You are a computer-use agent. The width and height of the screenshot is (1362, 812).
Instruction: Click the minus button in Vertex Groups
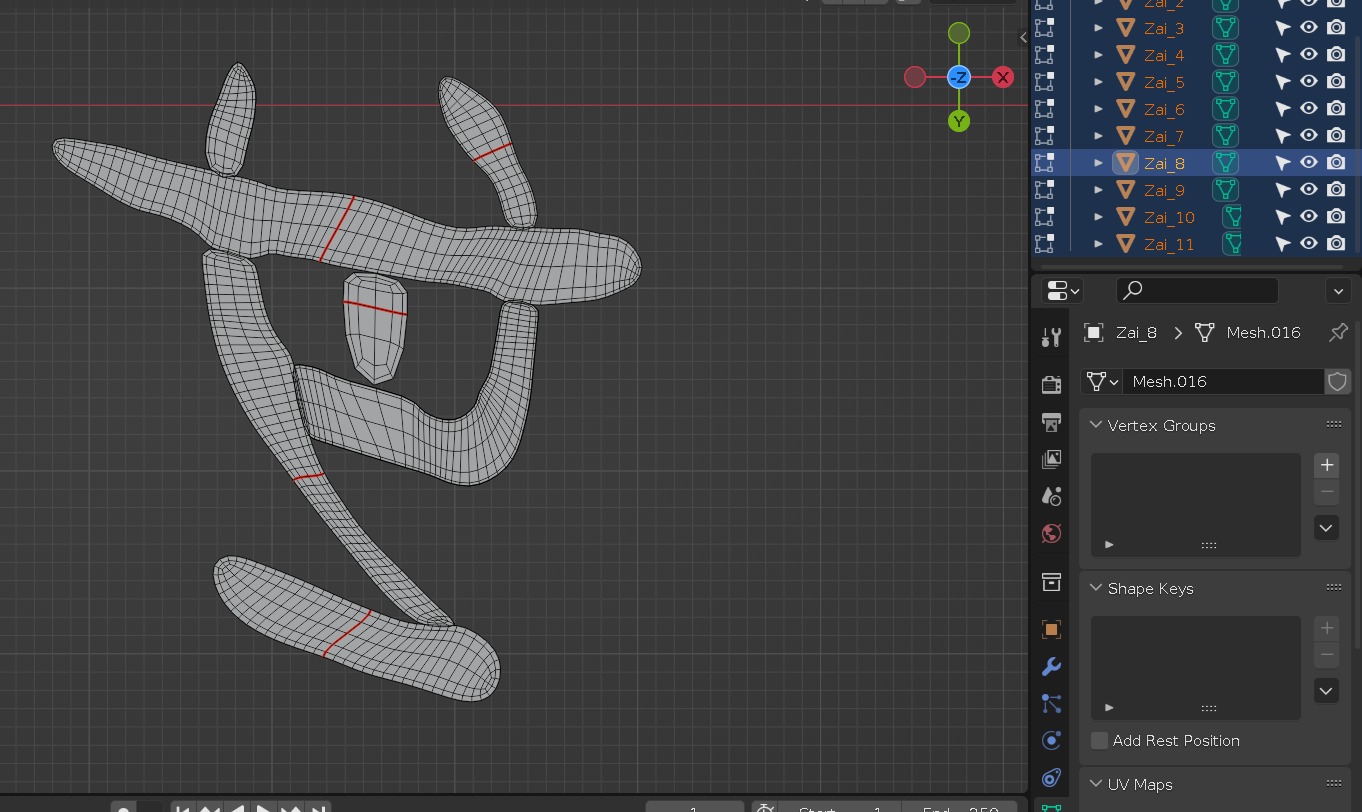click(1326, 491)
